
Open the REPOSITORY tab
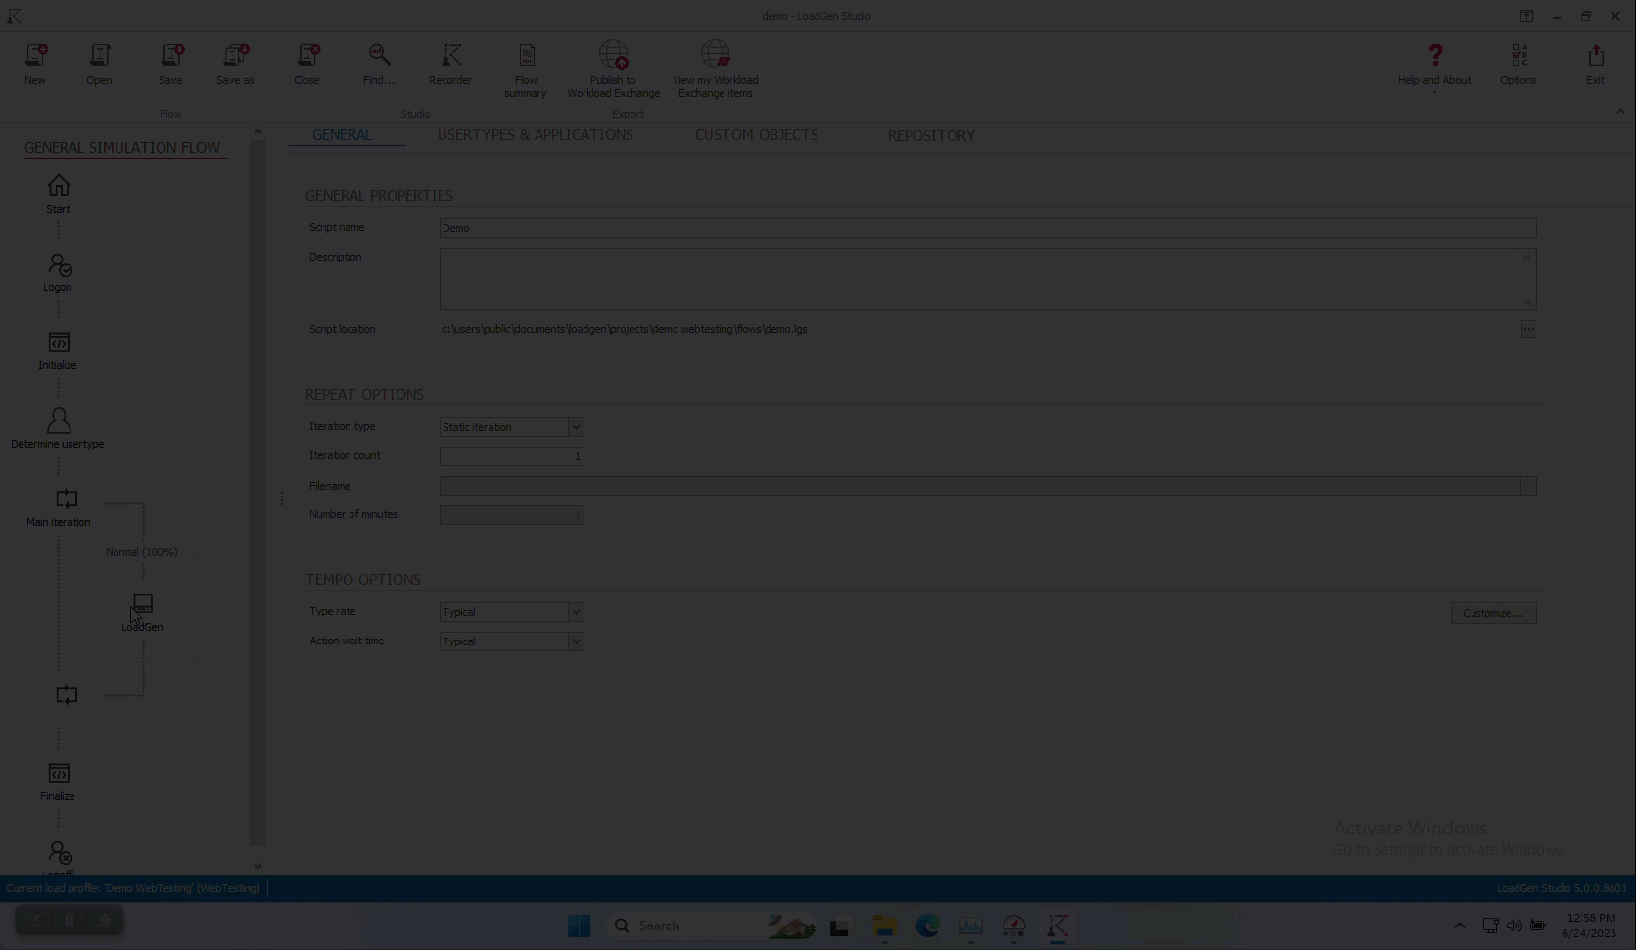(931, 136)
